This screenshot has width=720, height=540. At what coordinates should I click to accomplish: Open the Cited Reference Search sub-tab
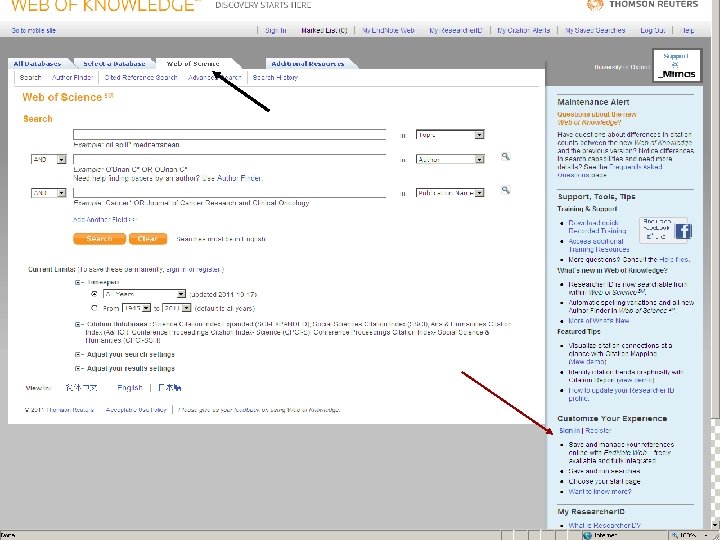click(141, 78)
